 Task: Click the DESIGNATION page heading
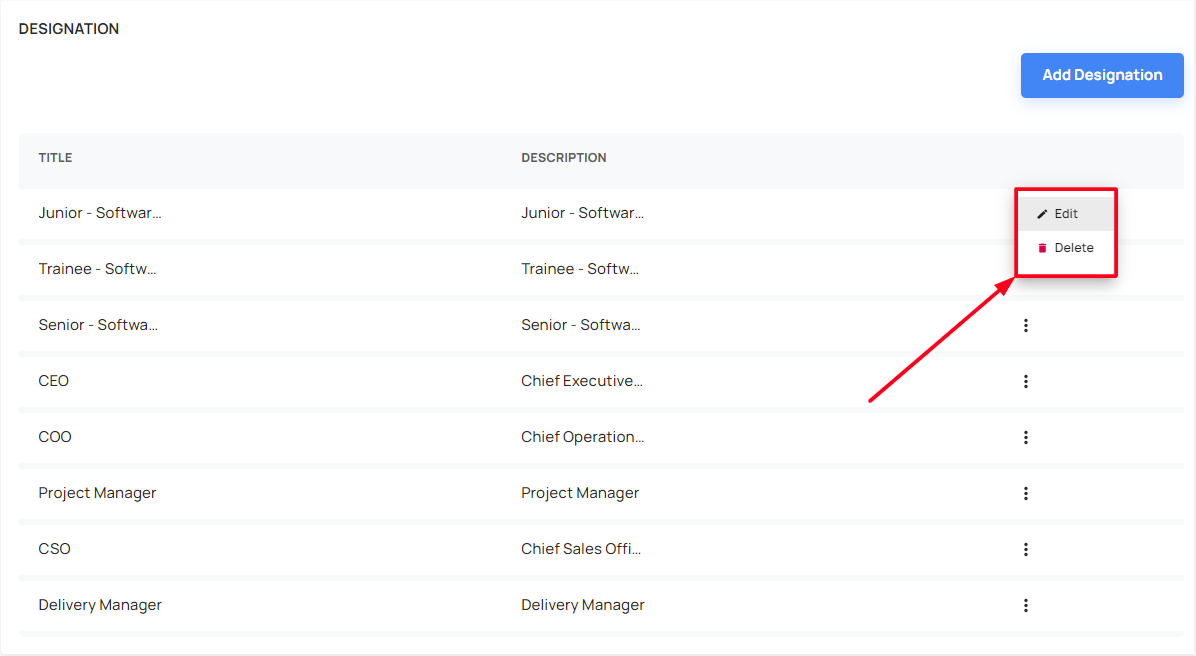tap(69, 29)
